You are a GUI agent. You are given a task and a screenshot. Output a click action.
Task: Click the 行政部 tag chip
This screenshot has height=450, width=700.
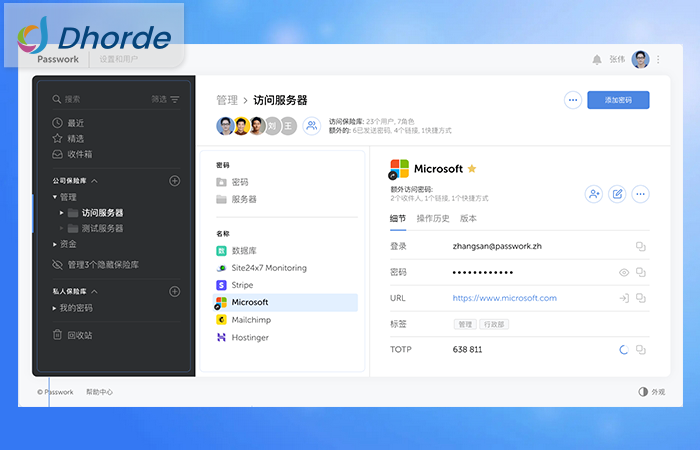(x=494, y=325)
